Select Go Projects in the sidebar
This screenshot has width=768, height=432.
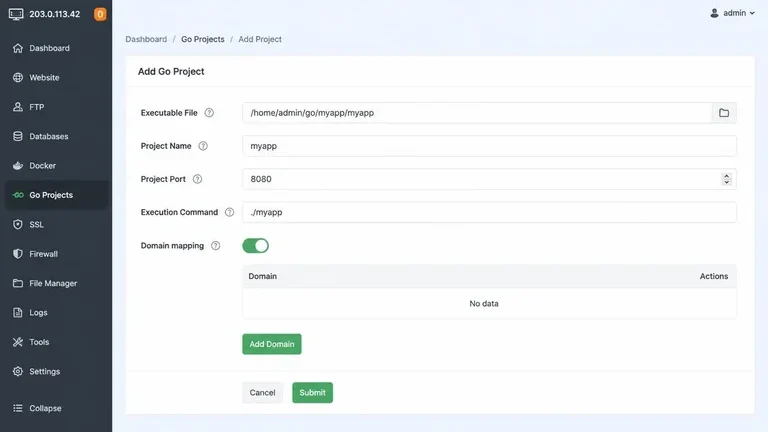click(56, 195)
